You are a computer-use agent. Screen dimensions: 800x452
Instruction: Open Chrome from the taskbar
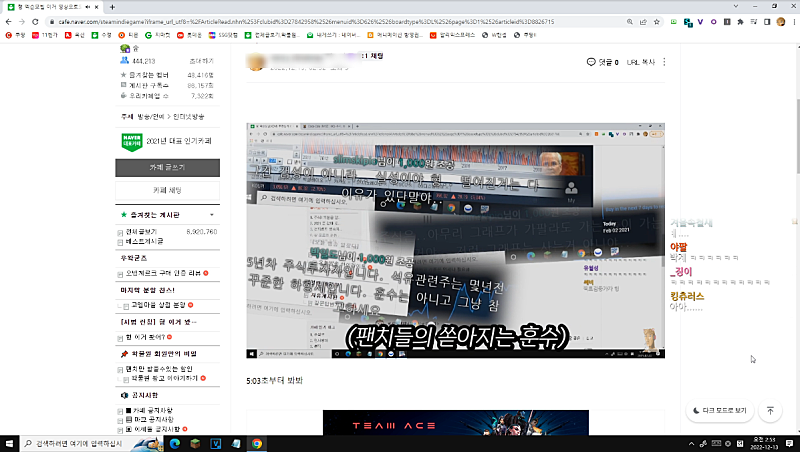tap(257, 442)
